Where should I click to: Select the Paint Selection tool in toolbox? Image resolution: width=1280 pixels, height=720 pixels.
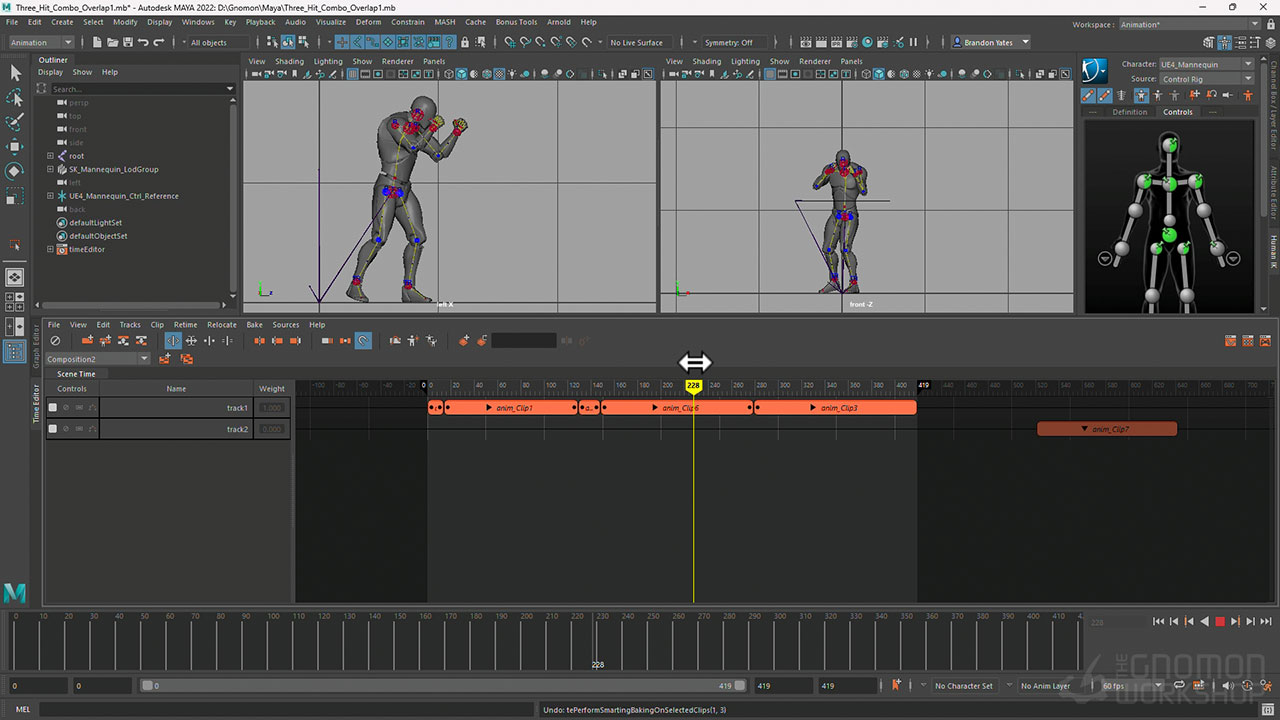15,122
